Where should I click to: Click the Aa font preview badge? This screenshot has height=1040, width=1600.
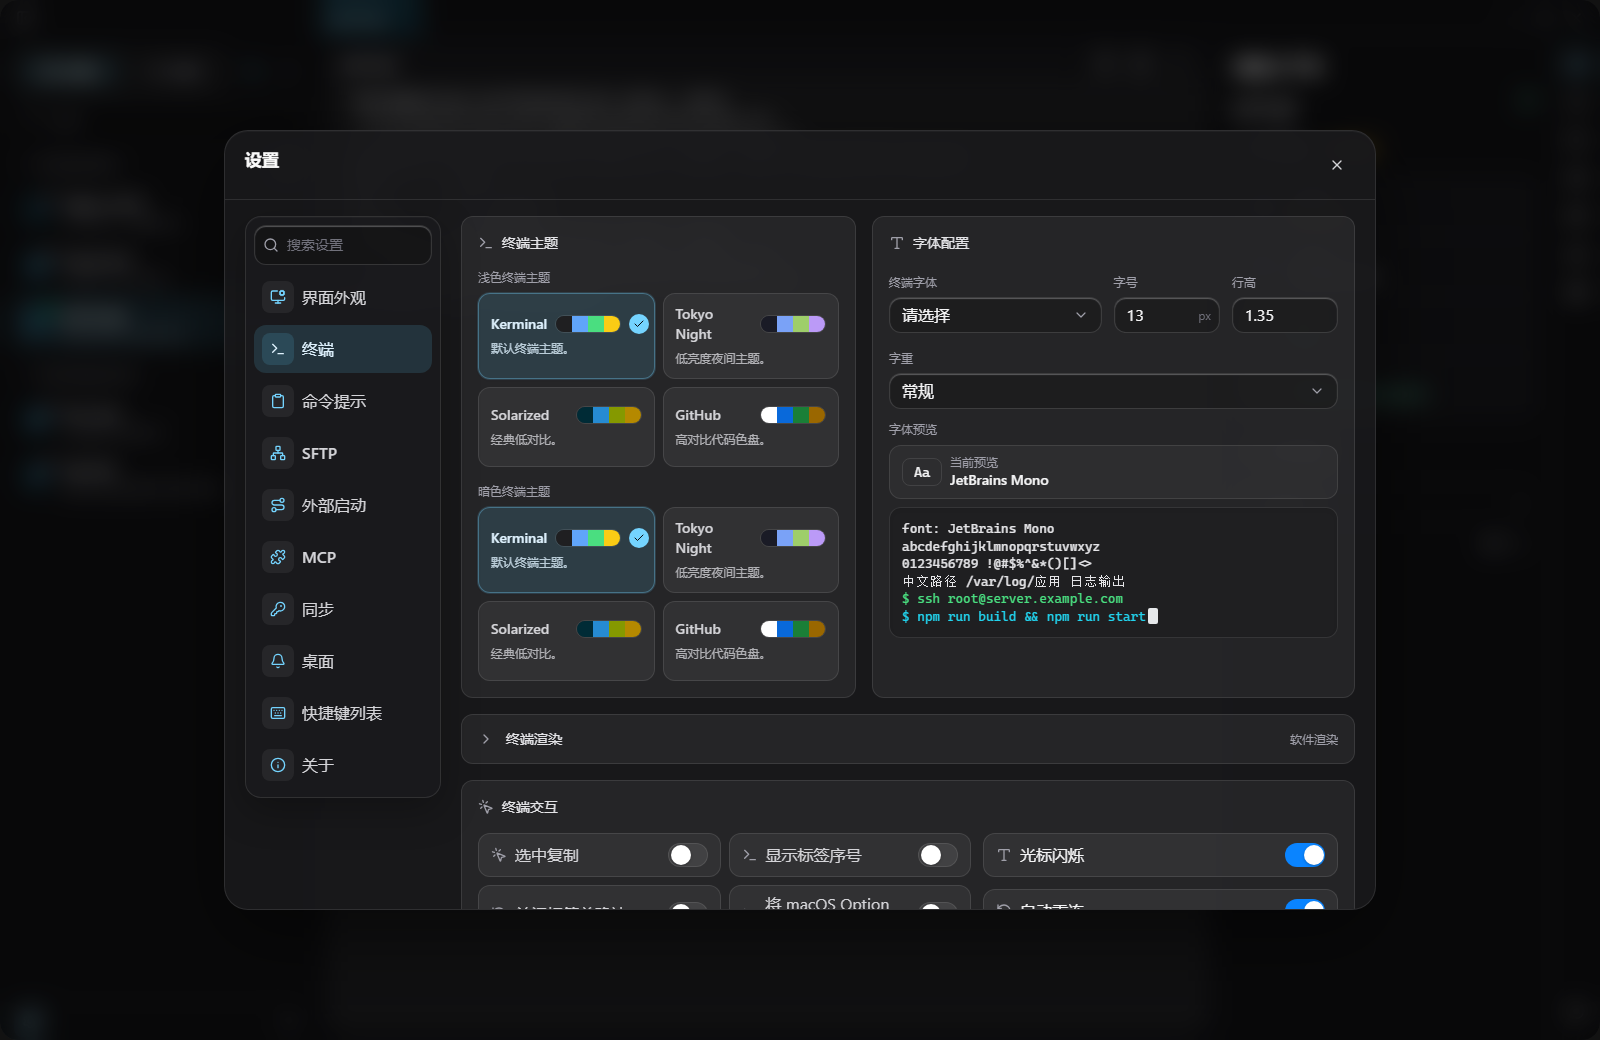tap(922, 472)
